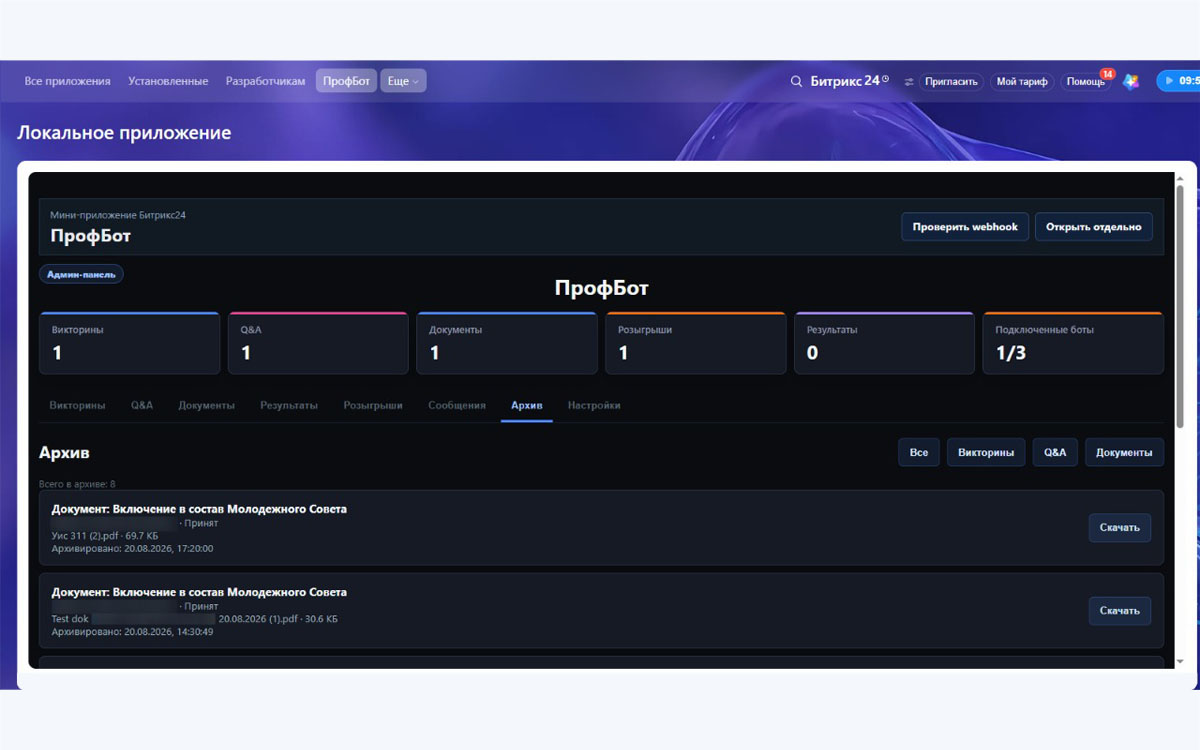Click the Розыгрыши stat card

pyautogui.click(x=695, y=343)
